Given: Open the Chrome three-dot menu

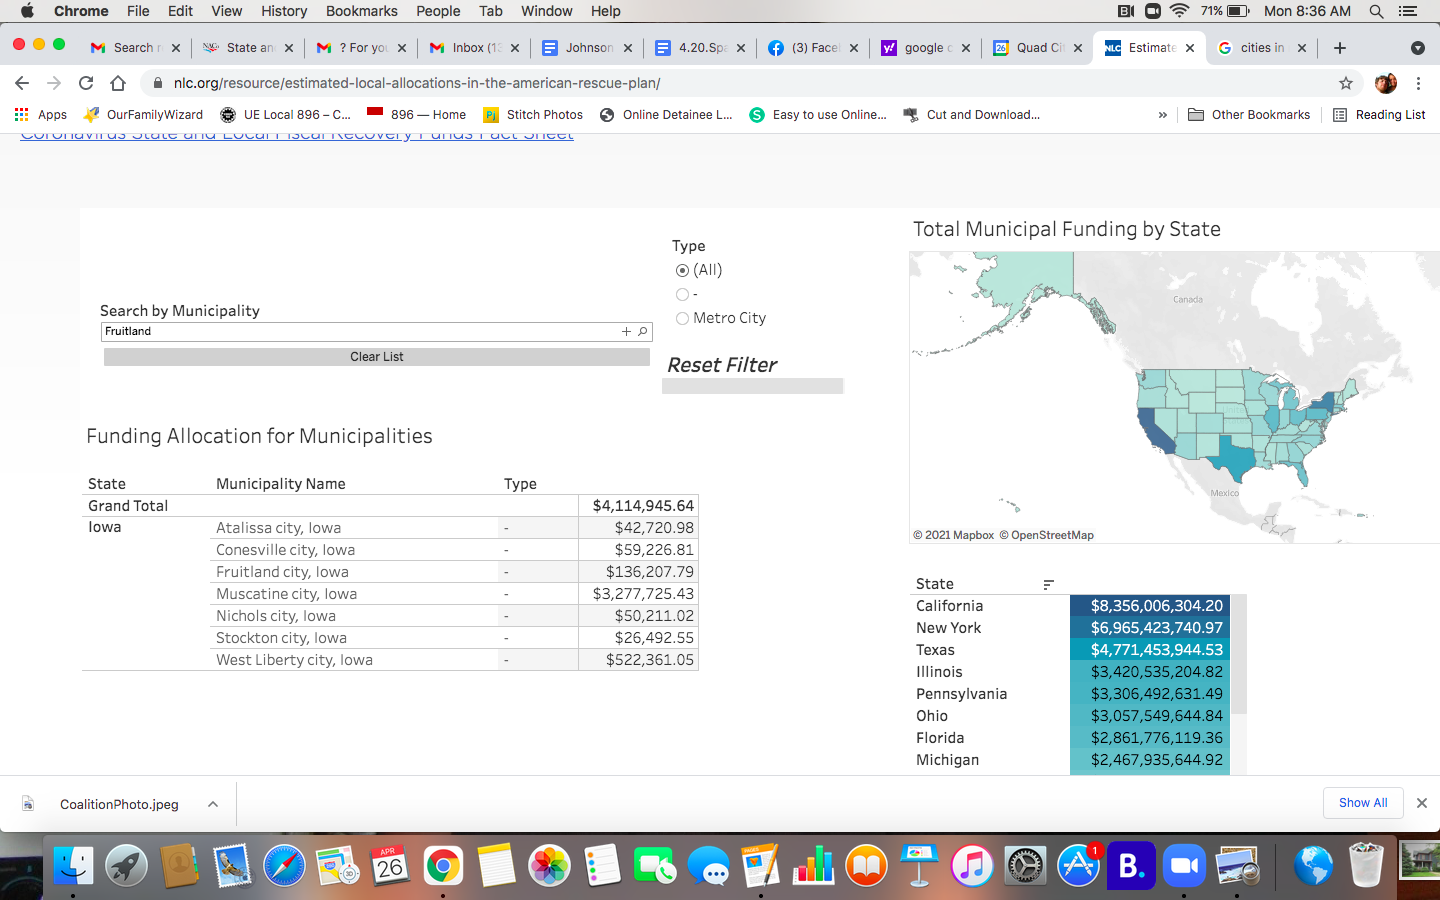Looking at the screenshot, I should pyautogui.click(x=1418, y=83).
